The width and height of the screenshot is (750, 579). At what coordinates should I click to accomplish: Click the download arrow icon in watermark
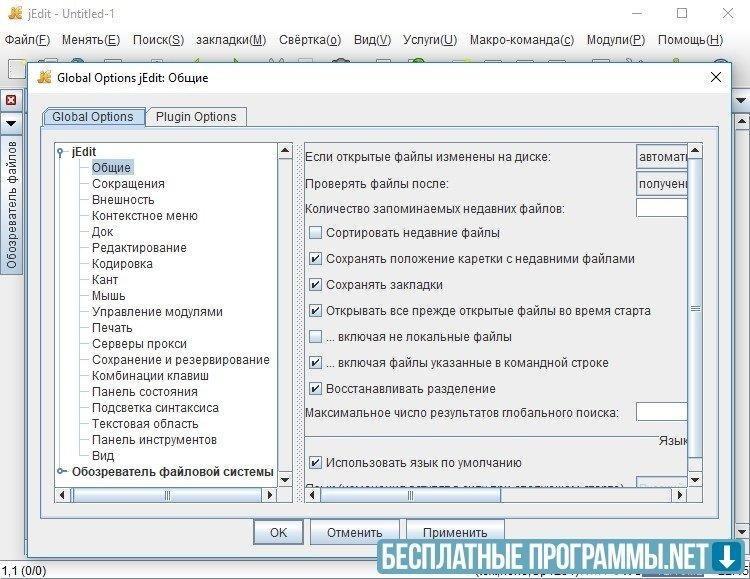722,555
